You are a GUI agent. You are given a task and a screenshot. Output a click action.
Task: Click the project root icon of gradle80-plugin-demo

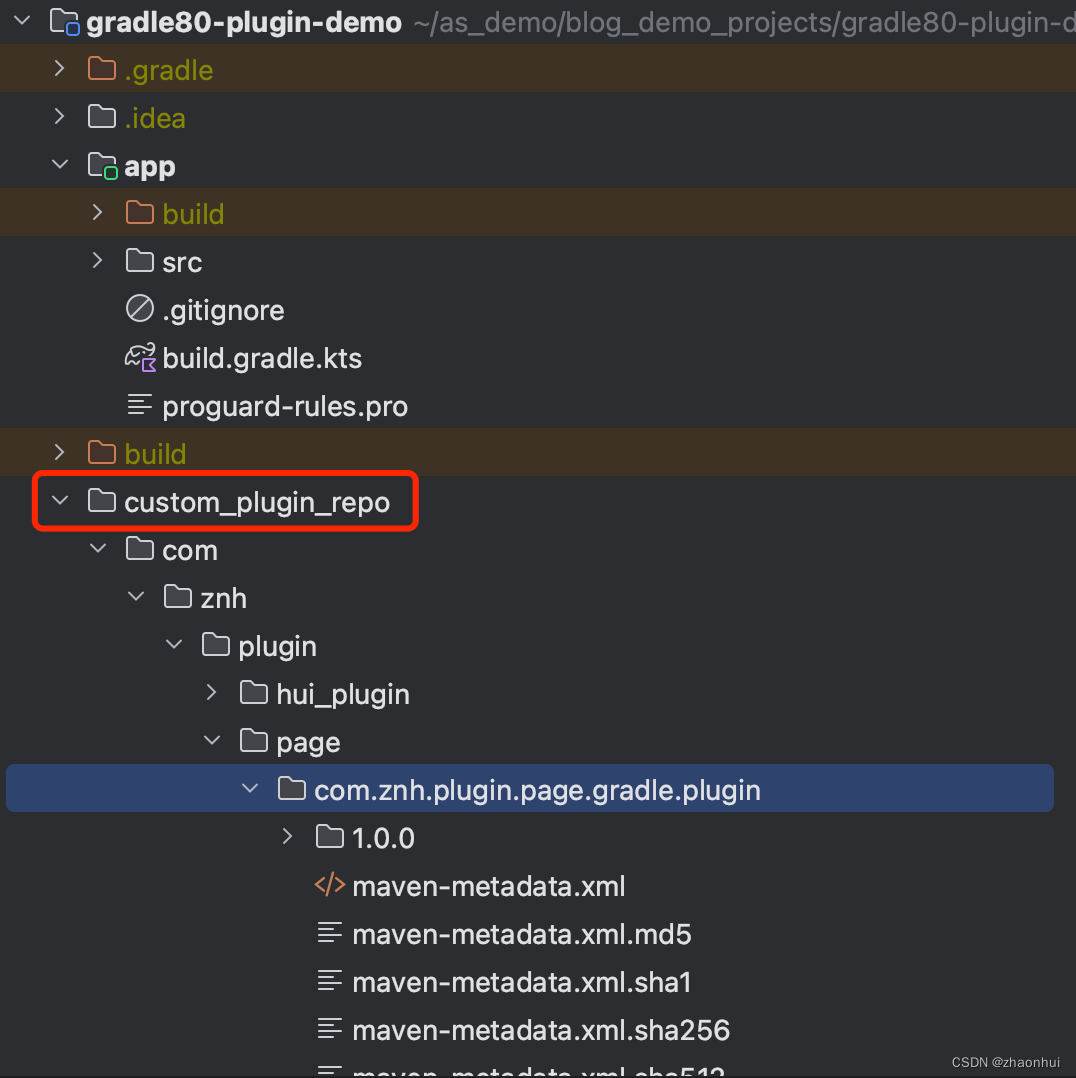[64, 21]
